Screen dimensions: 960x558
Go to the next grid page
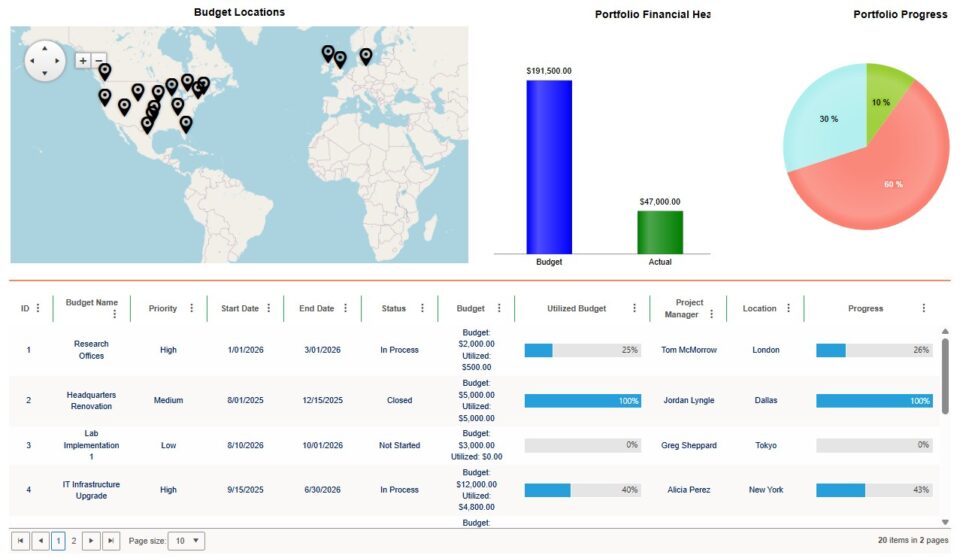tap(92, 541)
